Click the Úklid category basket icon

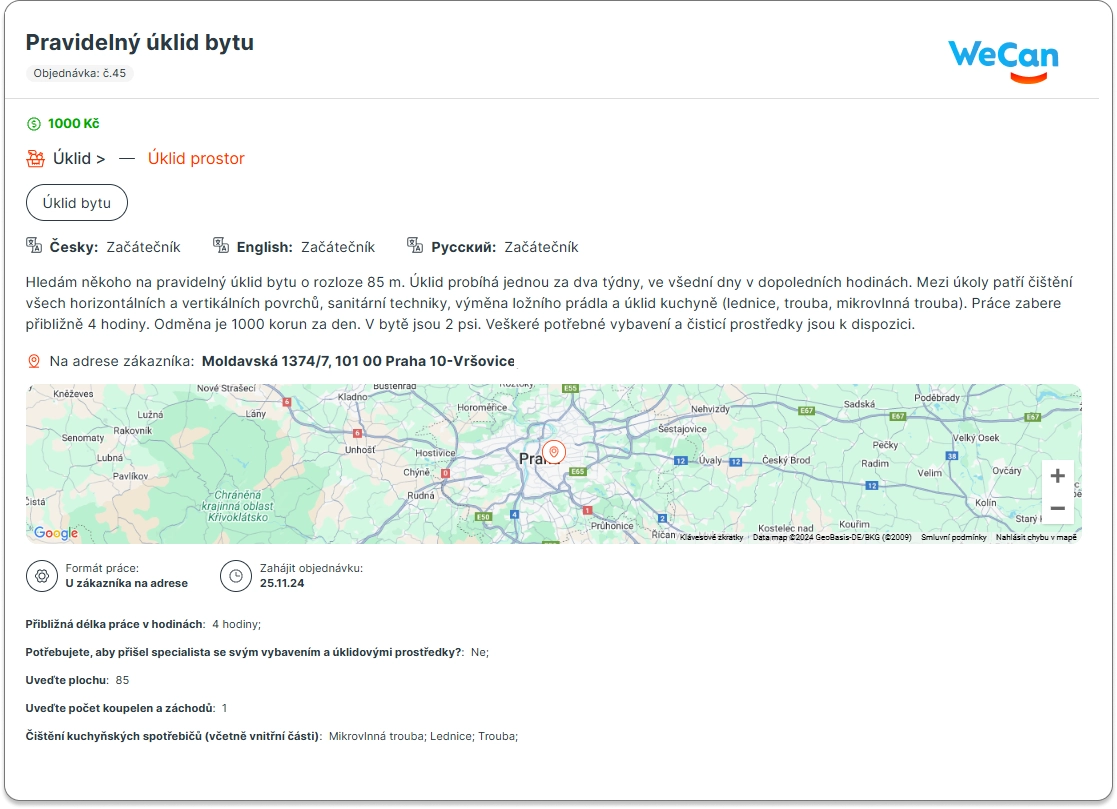[x=36, y=158]
